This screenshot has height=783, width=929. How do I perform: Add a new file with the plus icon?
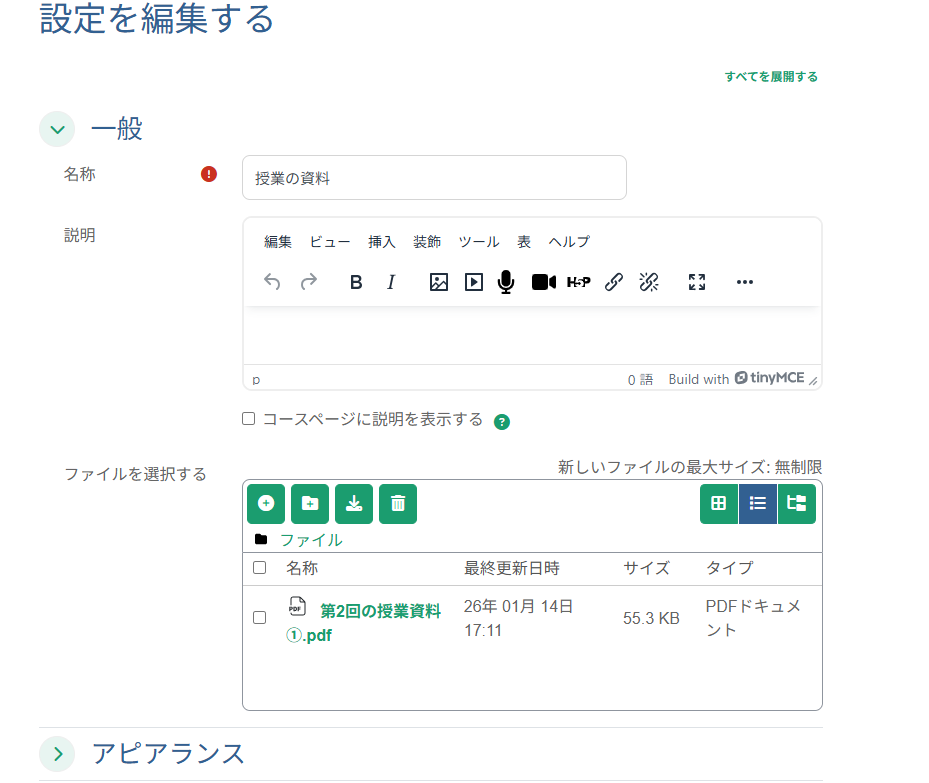(x=265, y=503)
